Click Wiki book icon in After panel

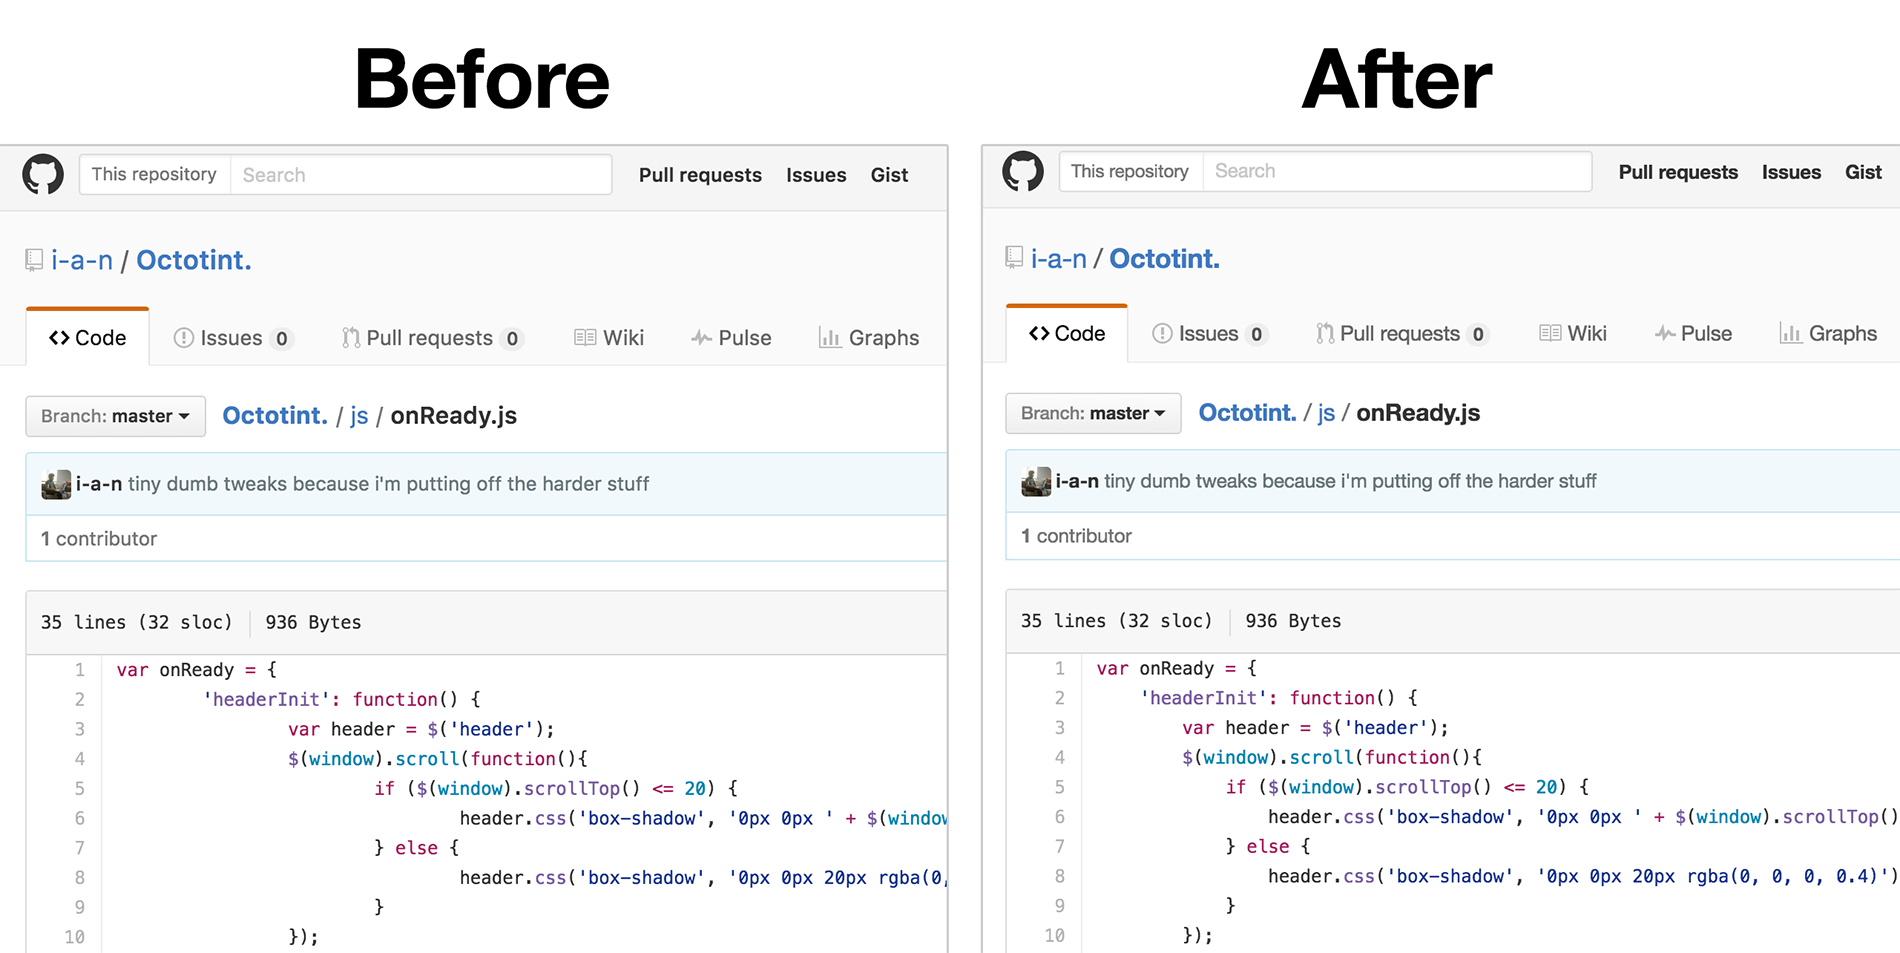click(x=1550, y=333)
